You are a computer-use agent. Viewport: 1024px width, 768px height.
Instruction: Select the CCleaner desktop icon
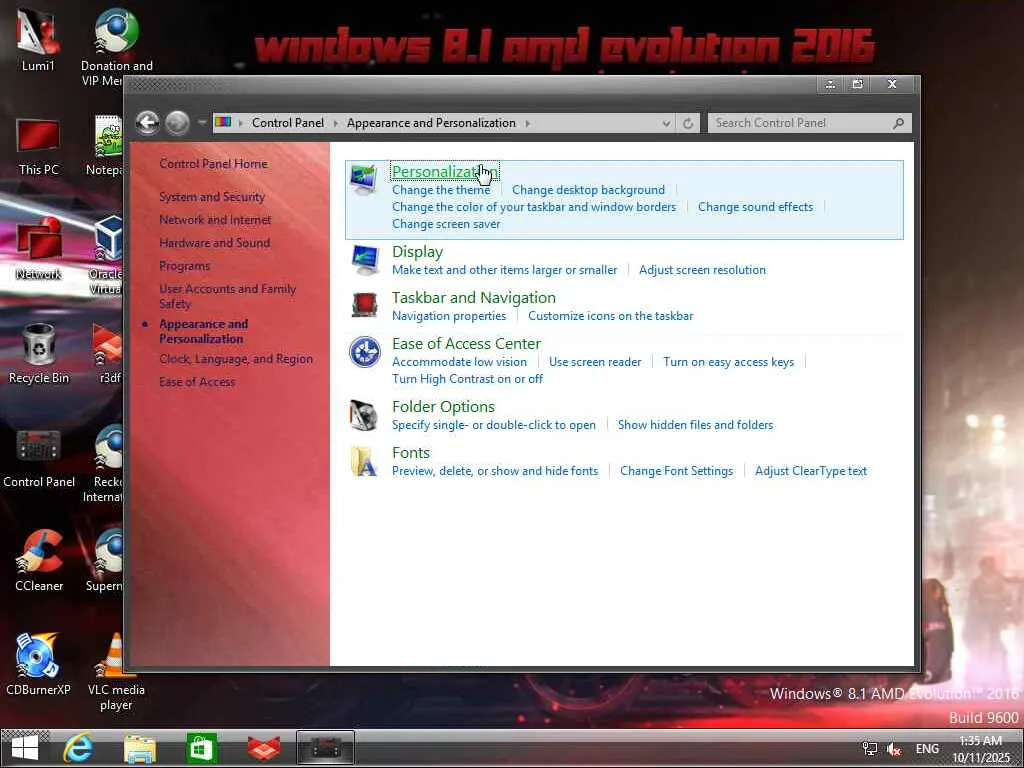[39, 562]
